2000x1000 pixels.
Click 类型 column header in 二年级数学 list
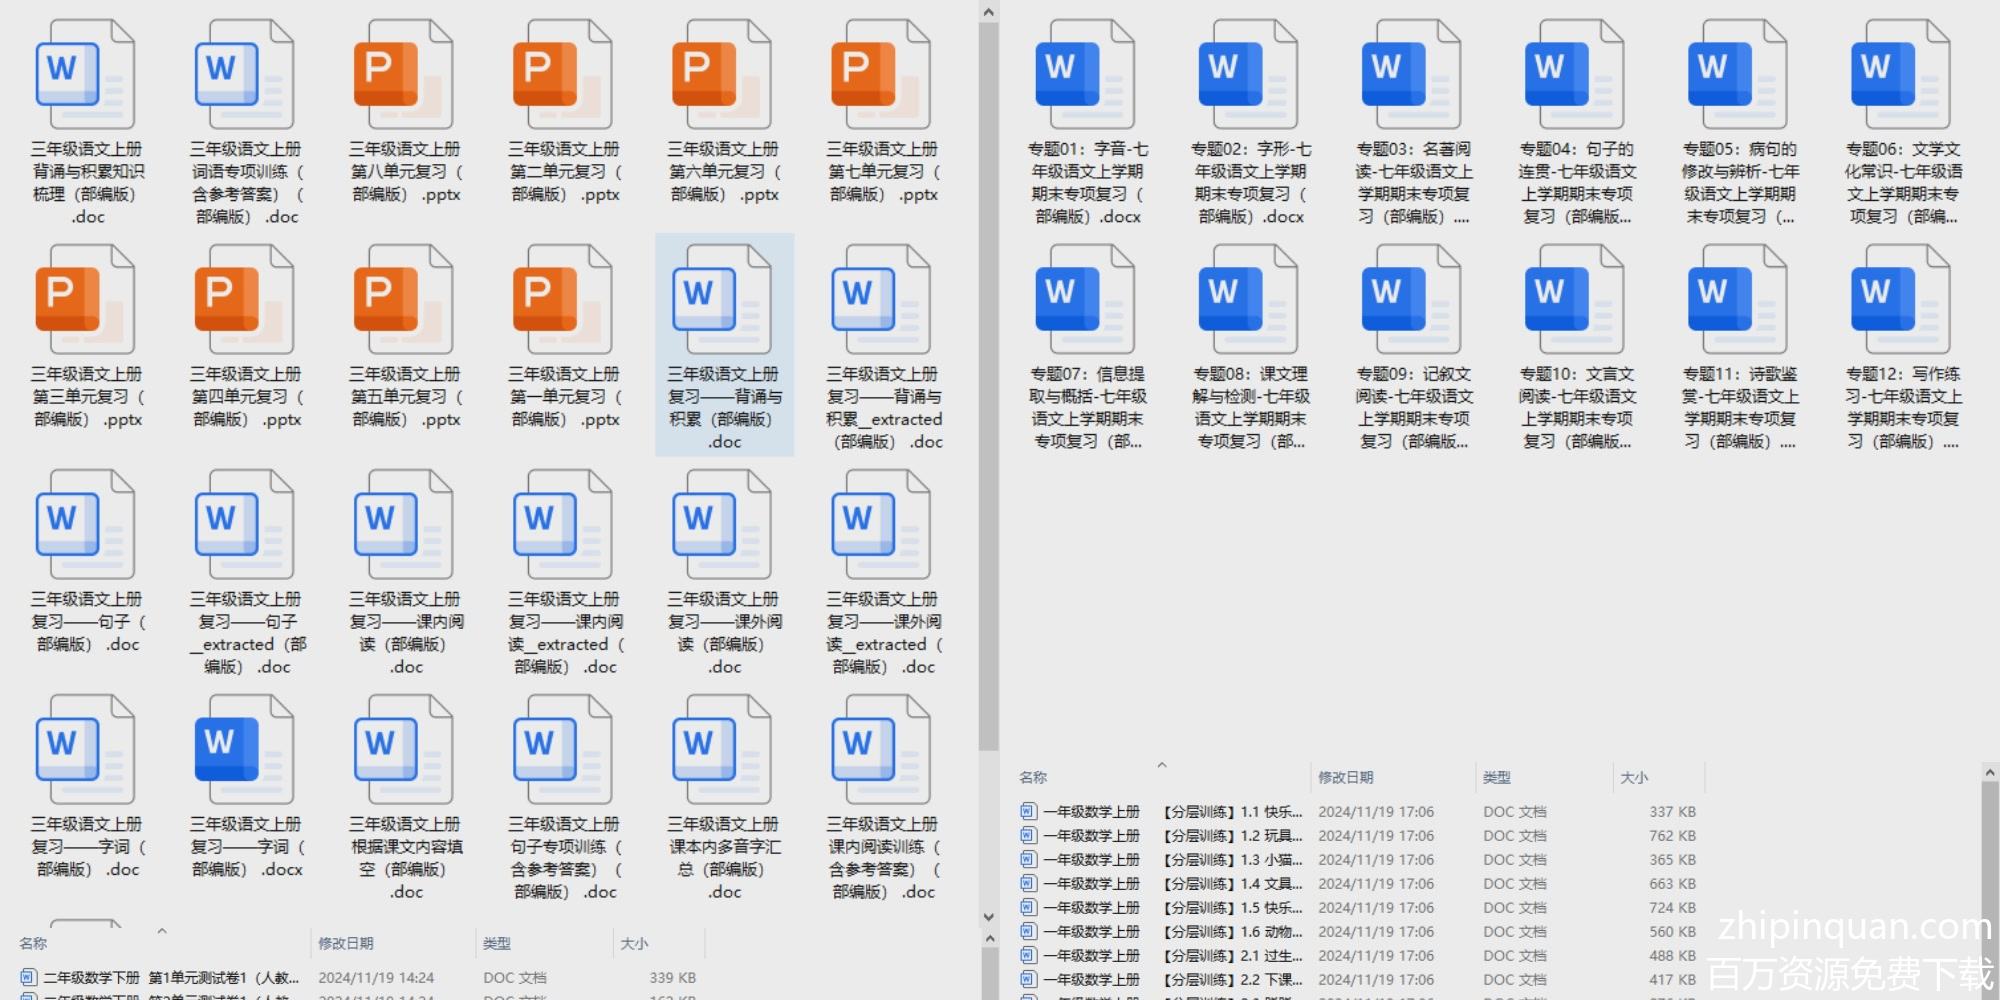[x=497, y=943]
